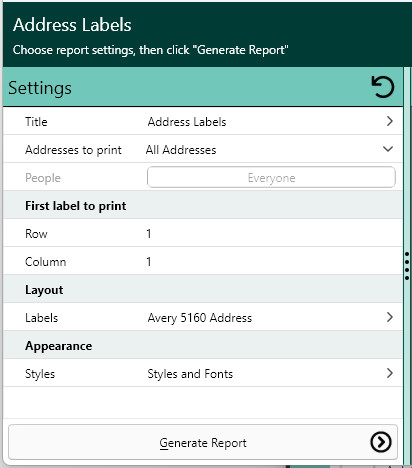Click the Title row label
Image resolution: width=412 pixels, height=468 pixels.
point(36,122)
